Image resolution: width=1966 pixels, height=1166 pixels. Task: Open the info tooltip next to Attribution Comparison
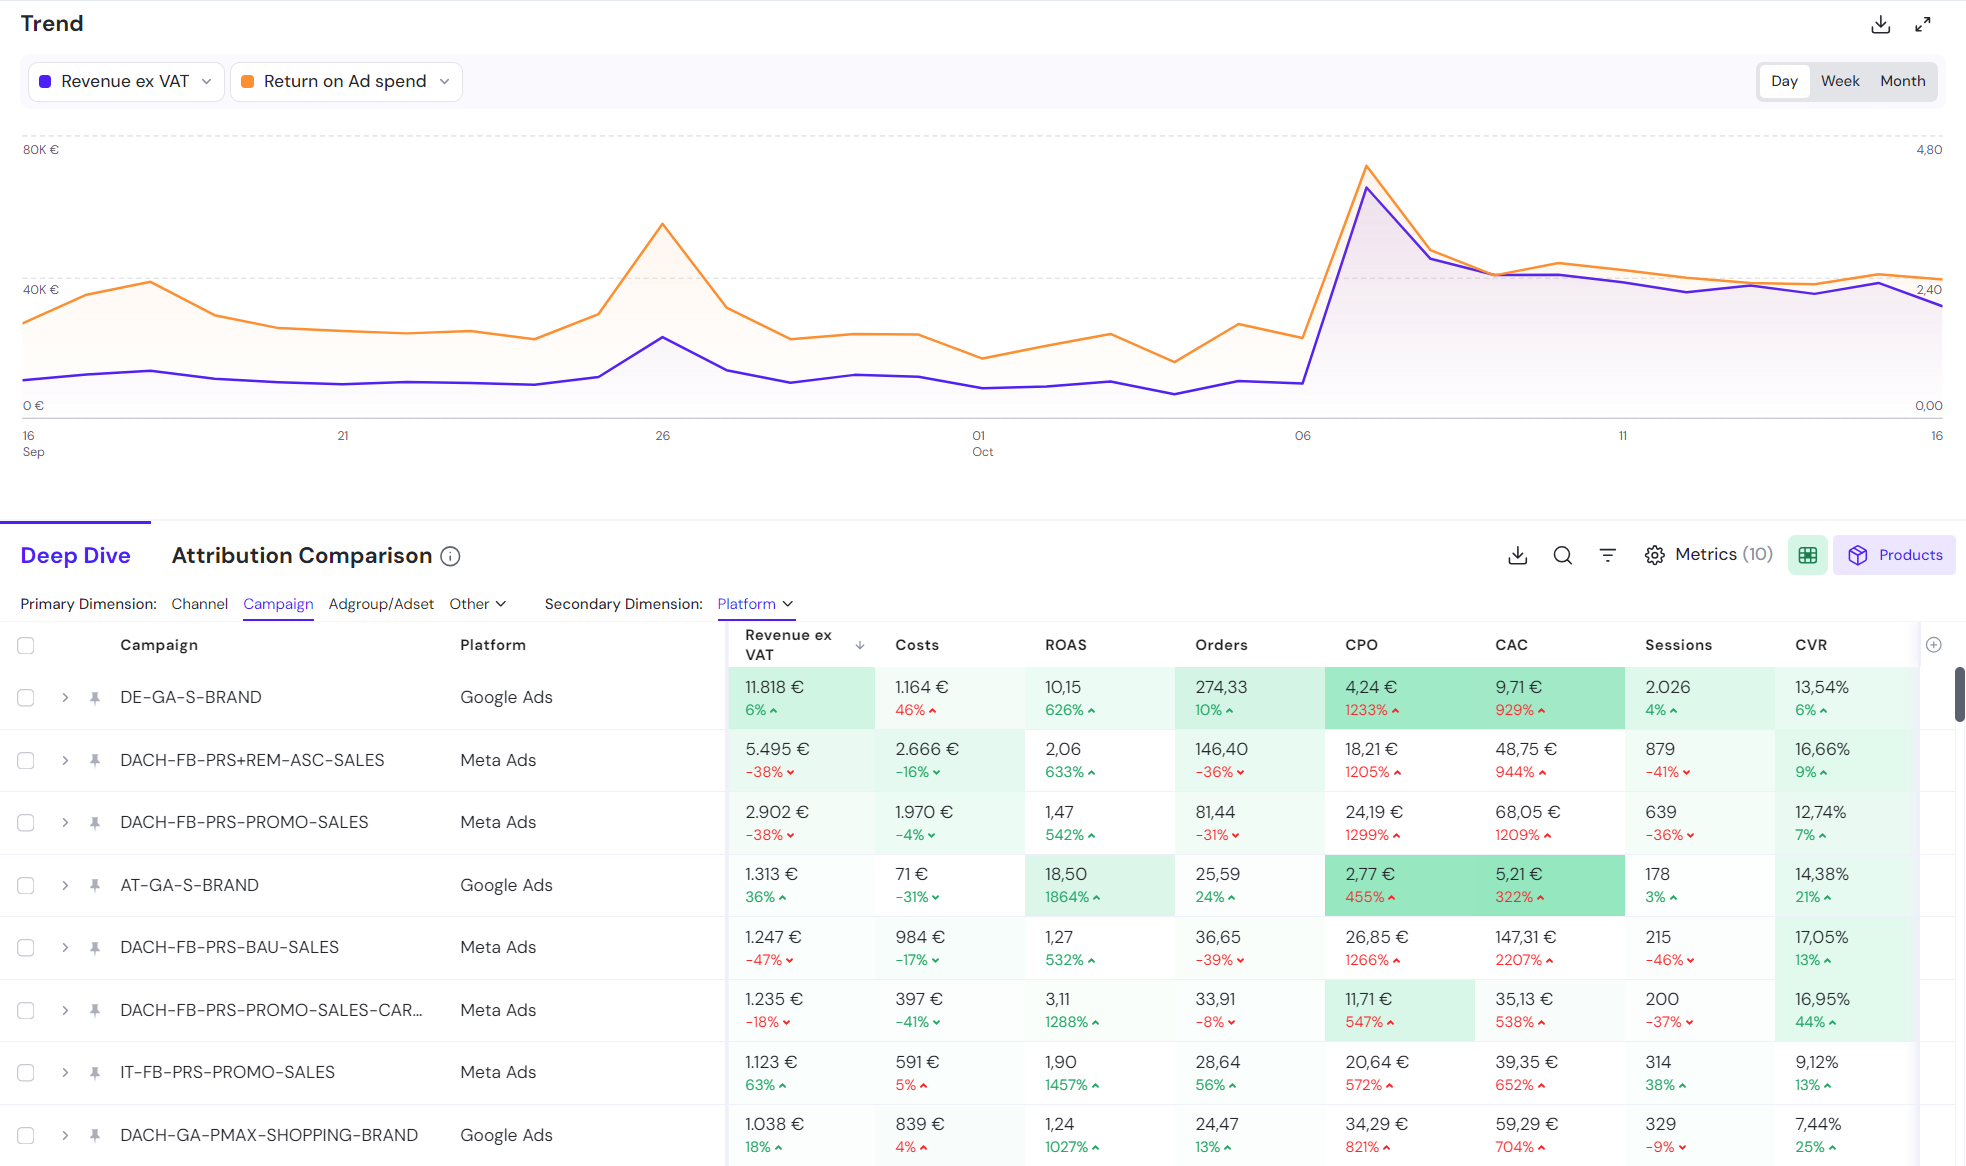click(x=450, y=557)
